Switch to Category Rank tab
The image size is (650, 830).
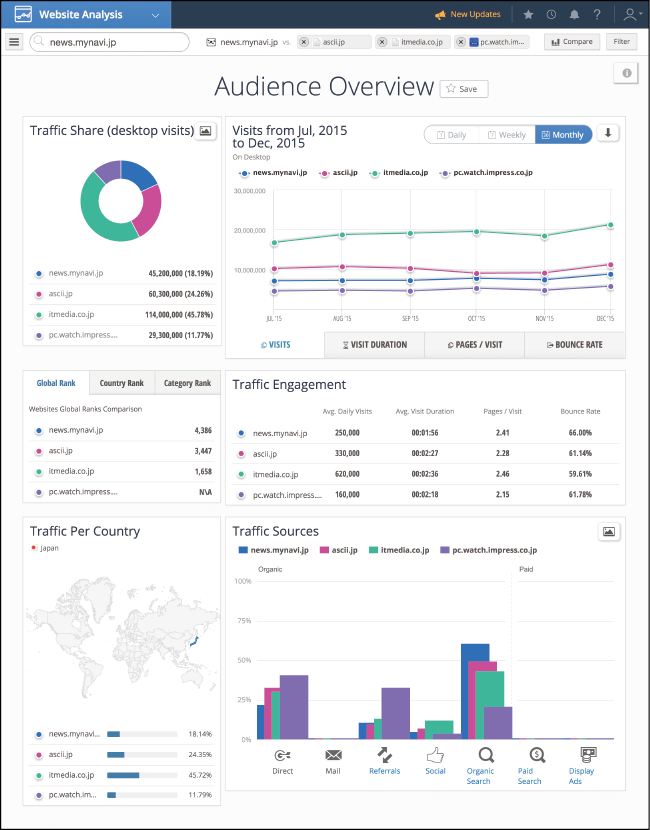tap(187, 383)
